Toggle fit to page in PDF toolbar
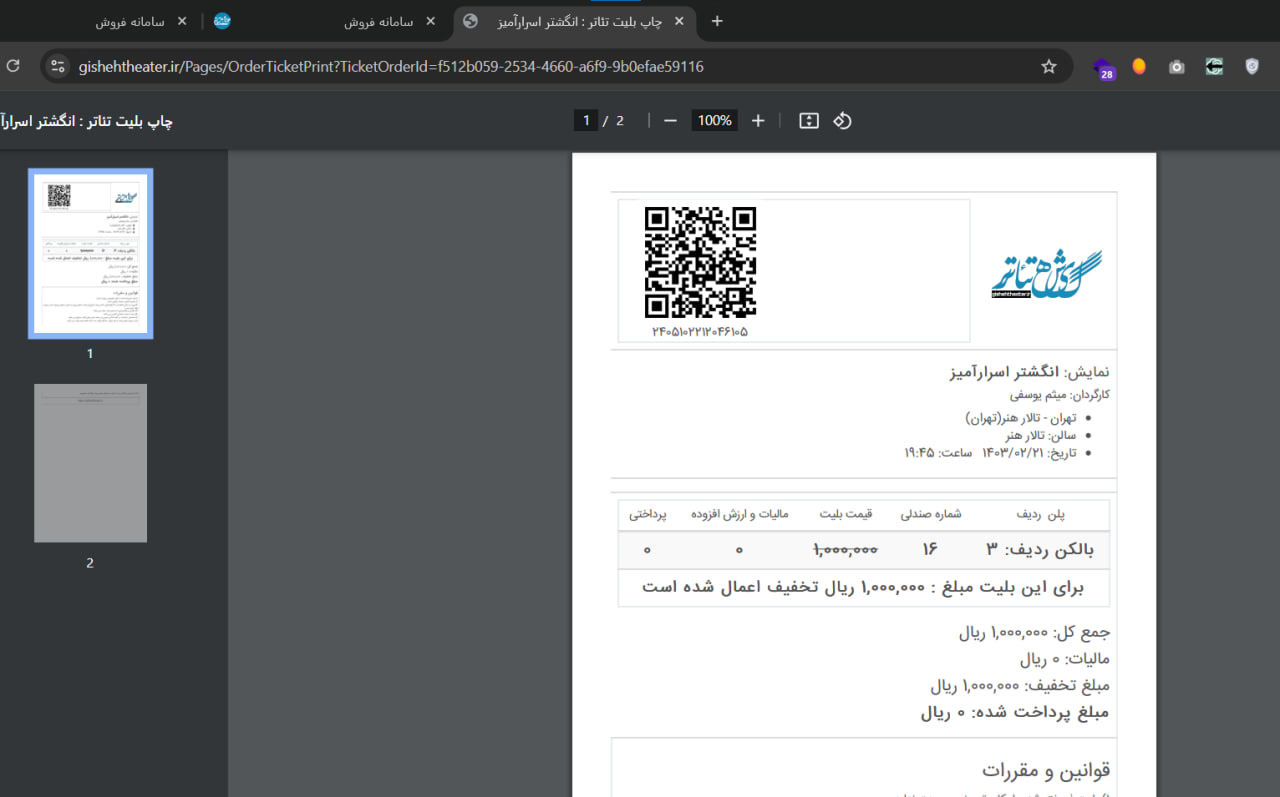 pyautogui.click(x=809, y=120)
